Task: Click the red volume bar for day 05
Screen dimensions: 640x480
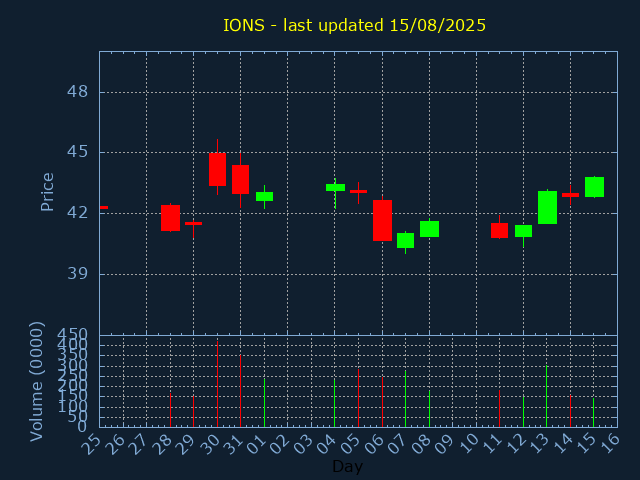Action: 358,398
